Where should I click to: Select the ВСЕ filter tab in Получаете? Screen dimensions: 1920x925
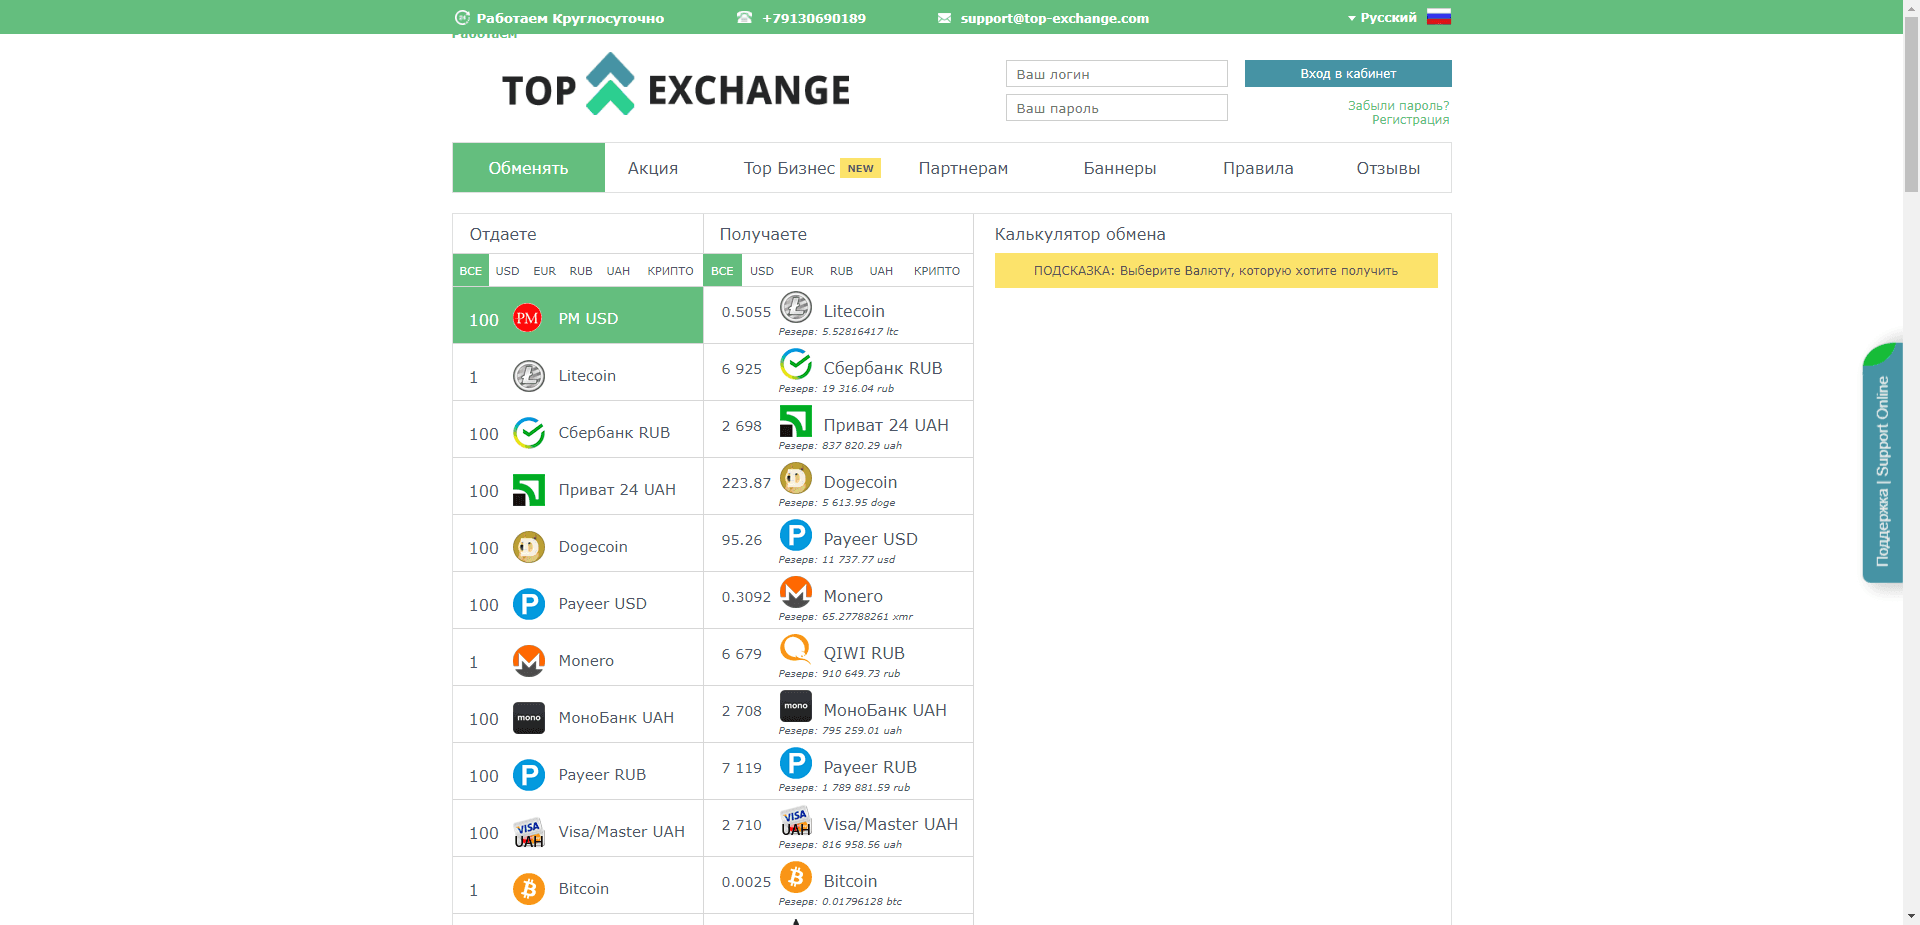tap(722, 270)
